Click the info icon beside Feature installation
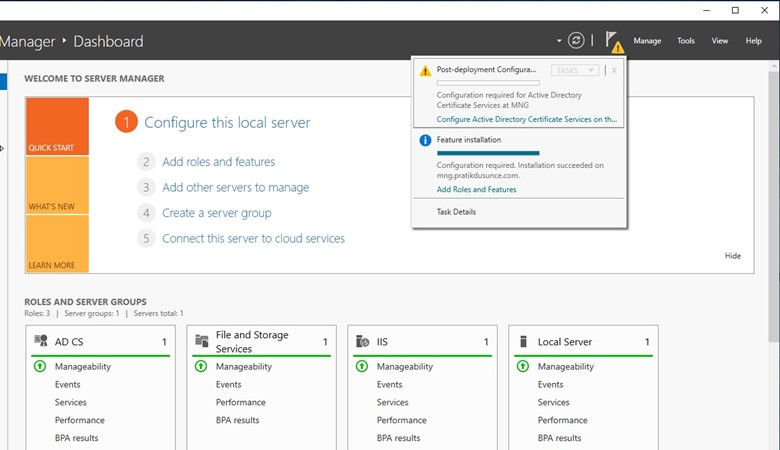The width and height of the screenshot is (780, 450). click(x=425, y=140)
